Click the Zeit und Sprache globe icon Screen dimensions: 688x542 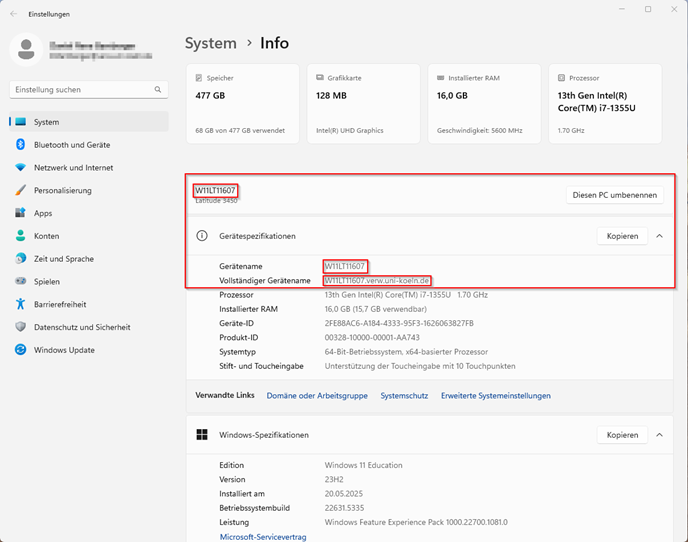tap(21, 258)
